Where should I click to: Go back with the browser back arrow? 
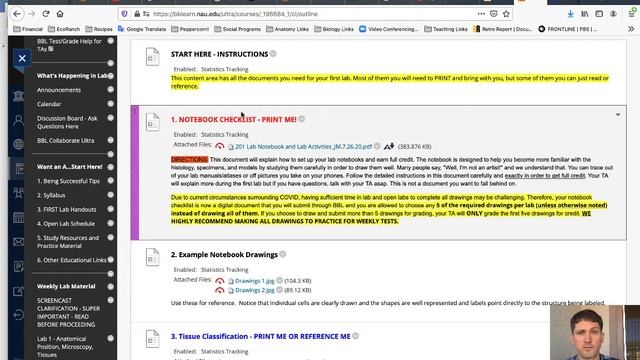click(x=17, y=14)
